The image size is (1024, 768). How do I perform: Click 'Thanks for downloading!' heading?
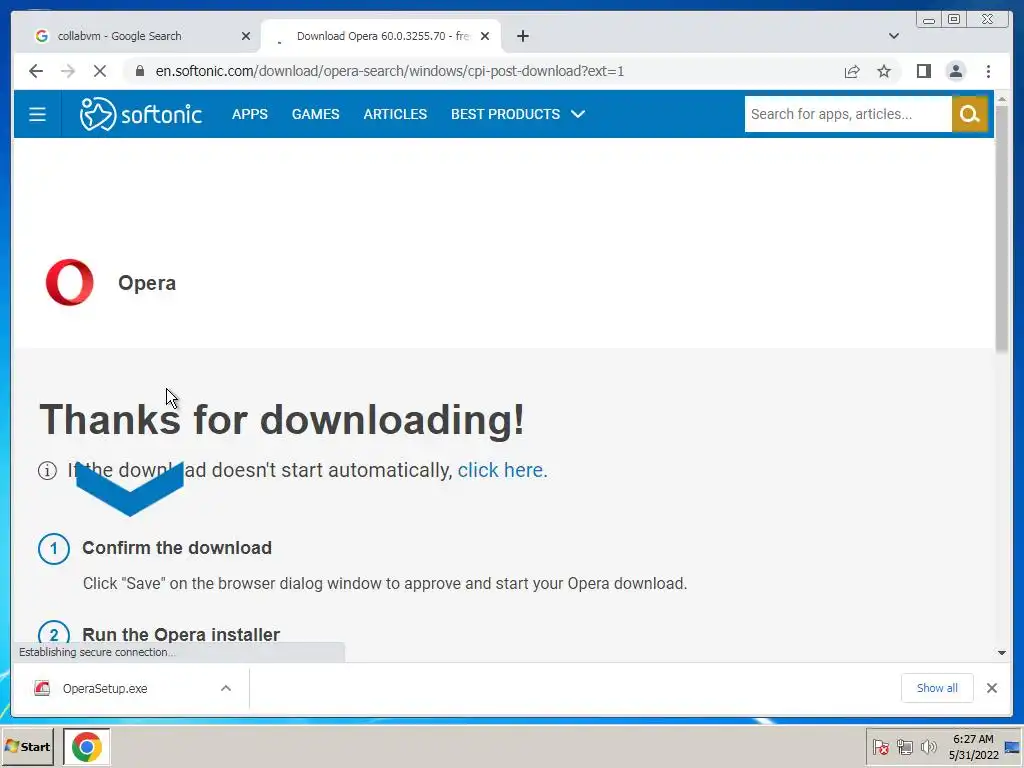pos(282,419)
